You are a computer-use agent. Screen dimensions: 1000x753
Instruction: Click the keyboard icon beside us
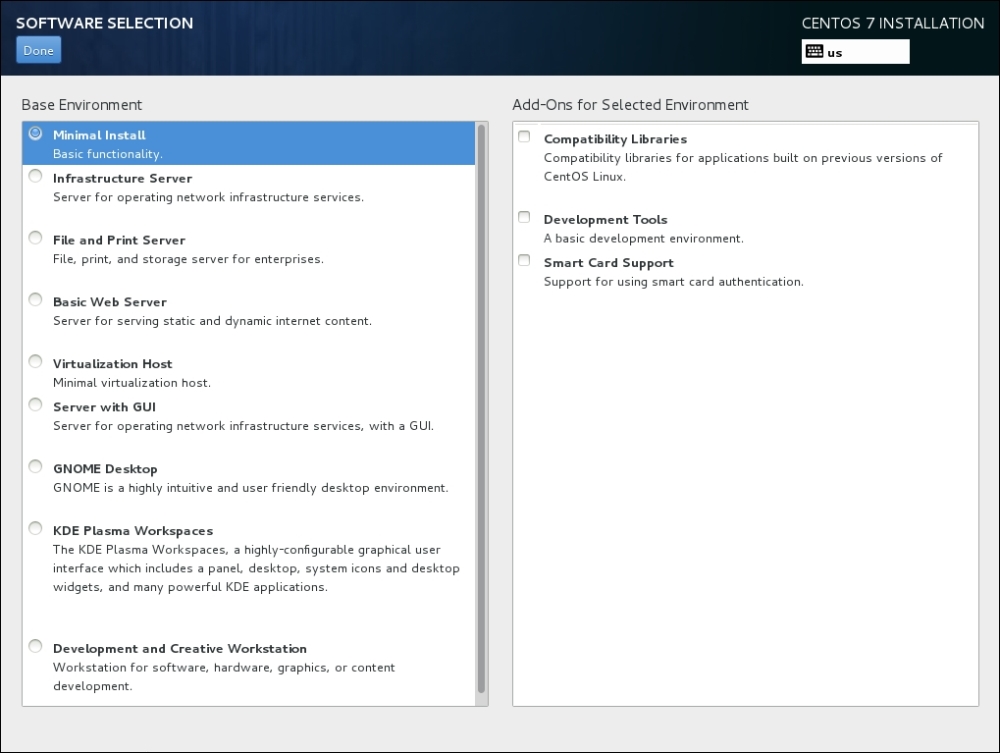814,52
